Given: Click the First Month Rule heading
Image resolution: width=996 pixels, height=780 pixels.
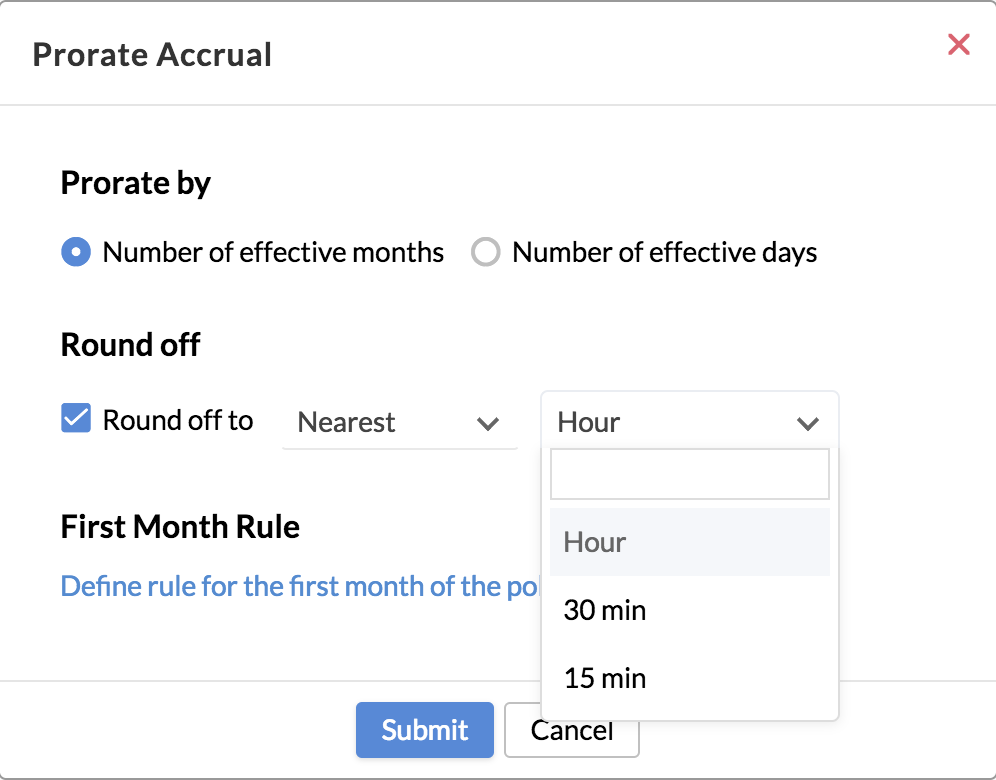Looking at the screenshot, I should (180, 527).
